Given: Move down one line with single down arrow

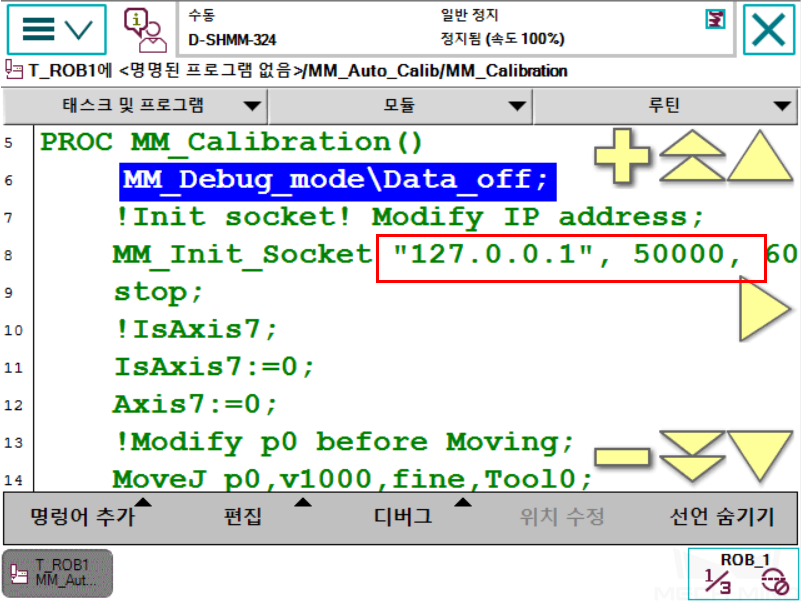Looking at the screenshot, I should (x=760, y=456).
